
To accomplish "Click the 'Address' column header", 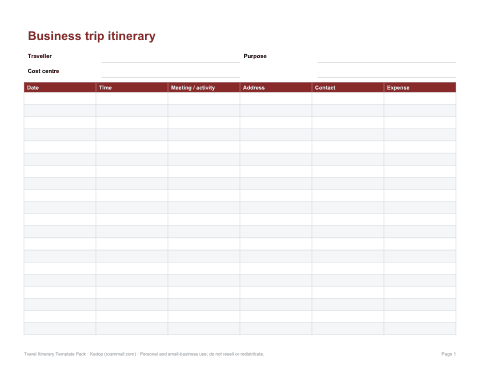I will (276, 87).
